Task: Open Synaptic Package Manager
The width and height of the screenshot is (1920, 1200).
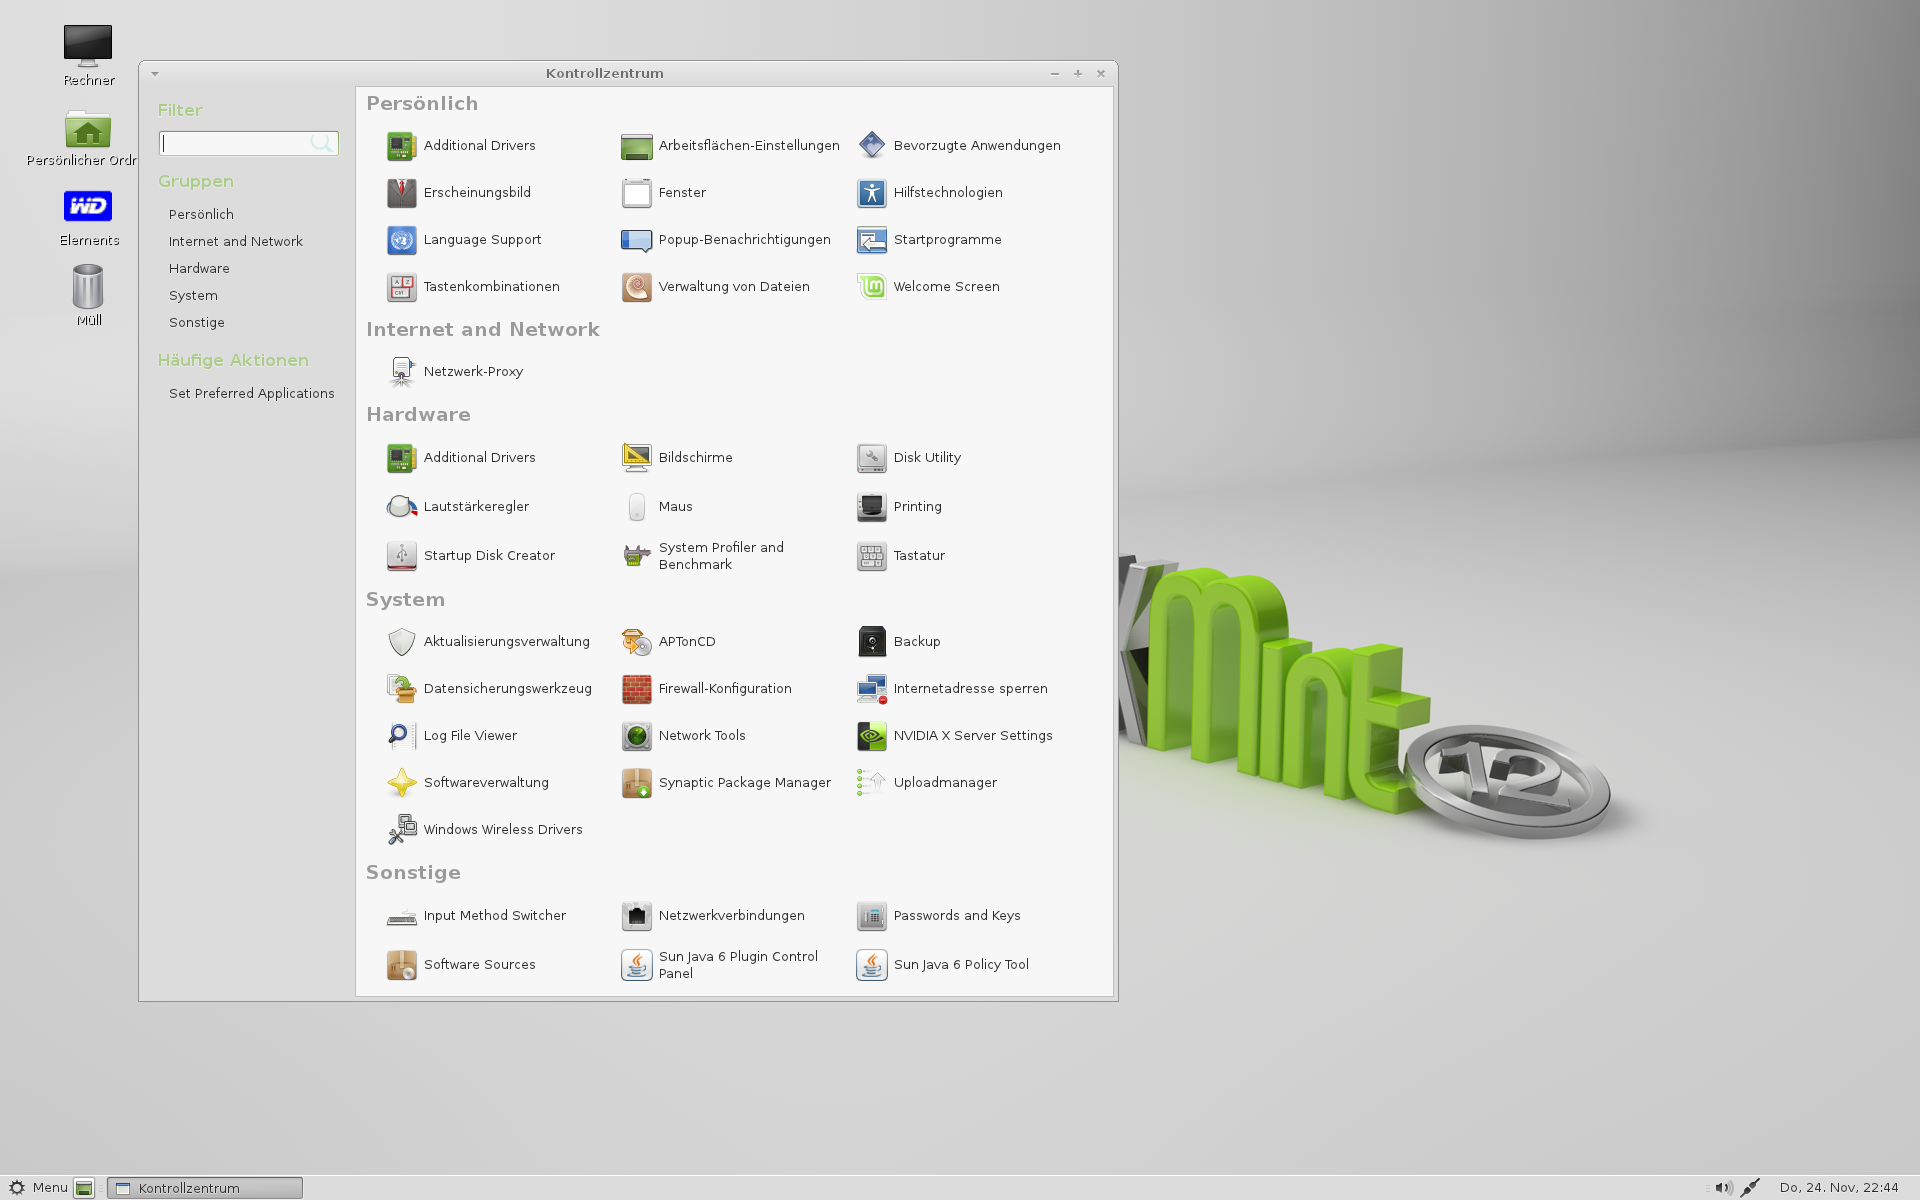Action: point(744,782)
